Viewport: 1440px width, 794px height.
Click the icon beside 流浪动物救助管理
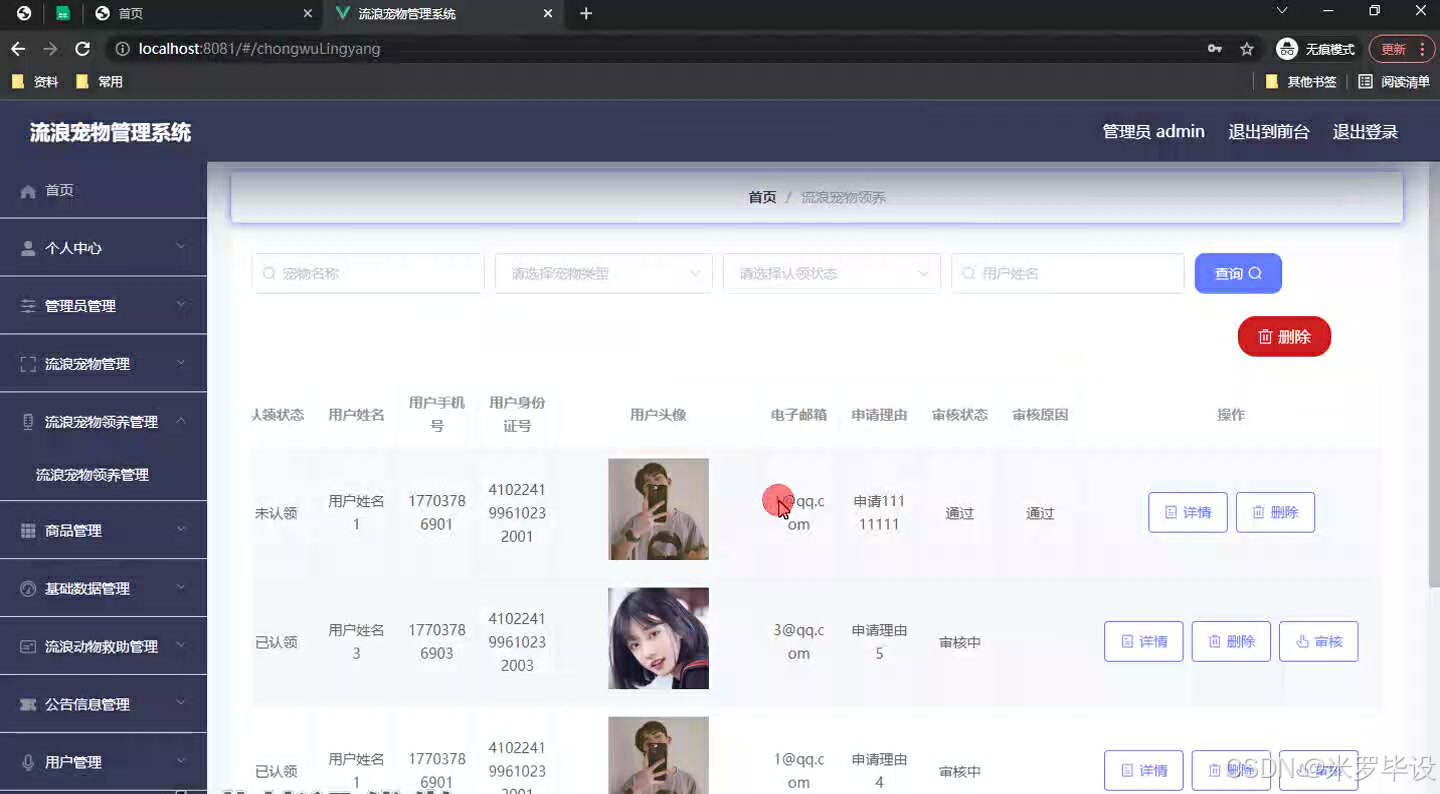pyautogui.click(x=28, y=647)
